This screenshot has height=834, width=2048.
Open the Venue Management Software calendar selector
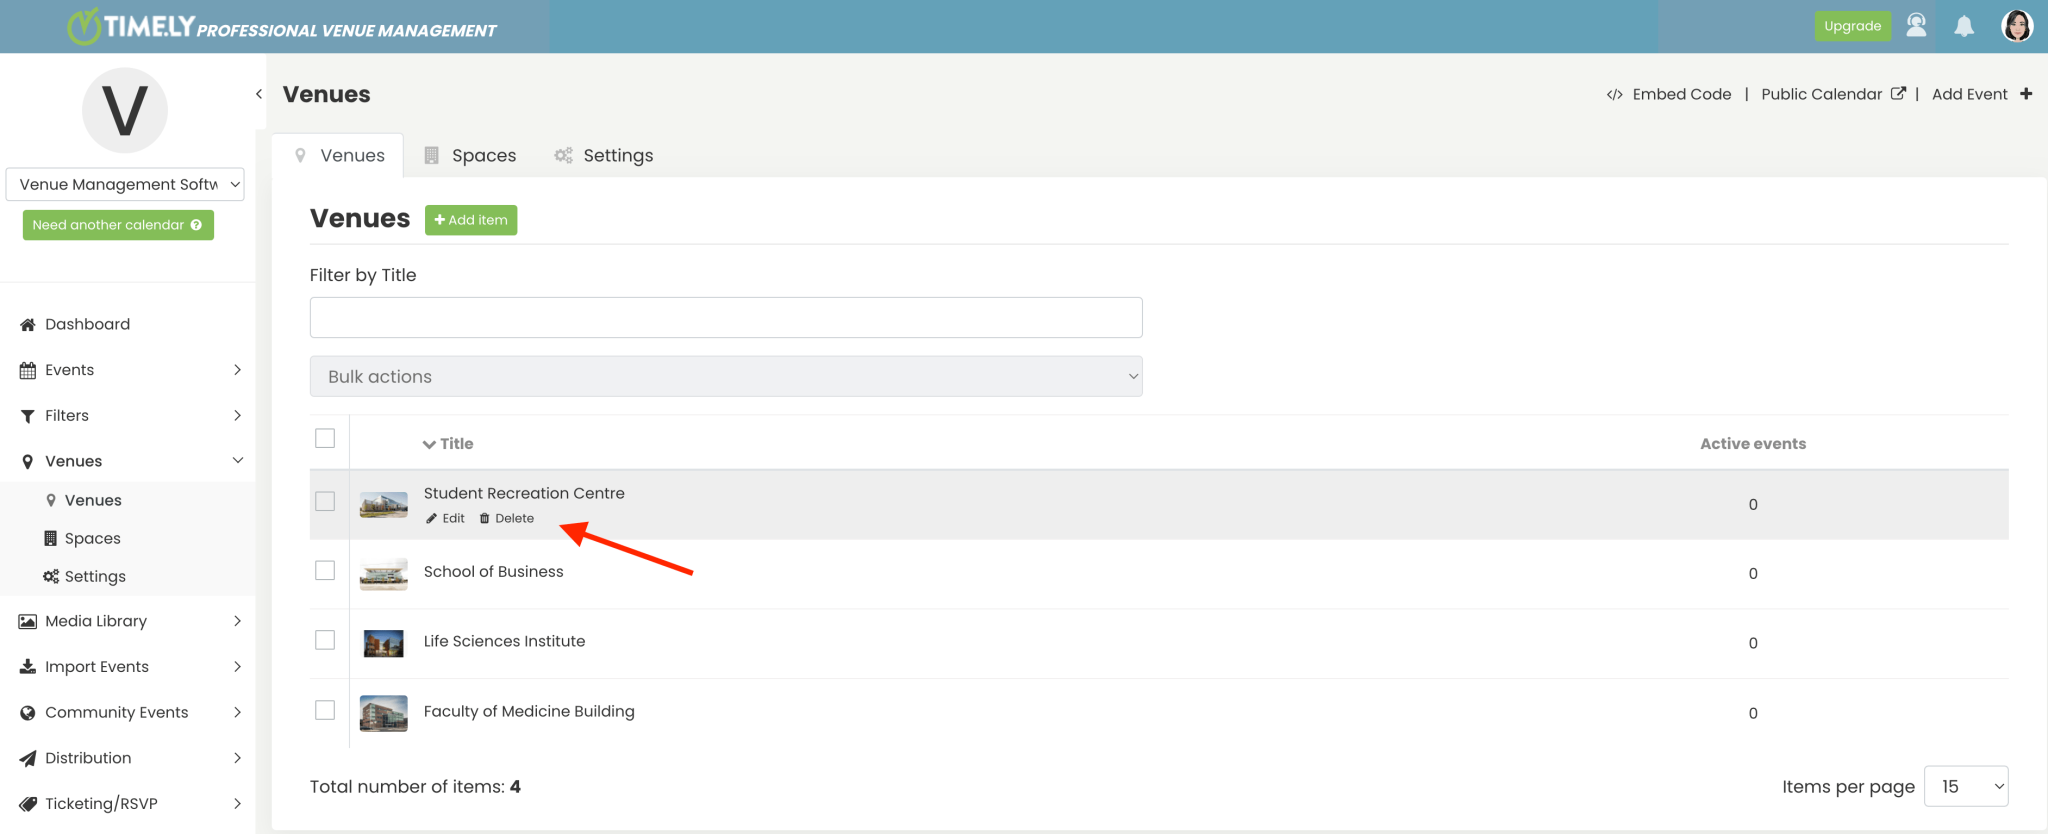click(125, 184)
